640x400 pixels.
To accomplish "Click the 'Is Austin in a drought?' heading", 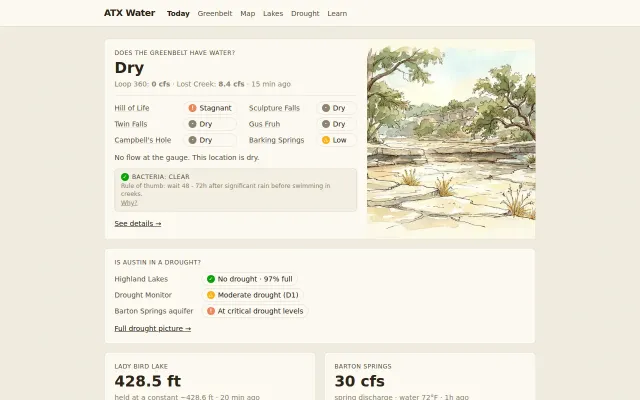I will pos(158,262).
